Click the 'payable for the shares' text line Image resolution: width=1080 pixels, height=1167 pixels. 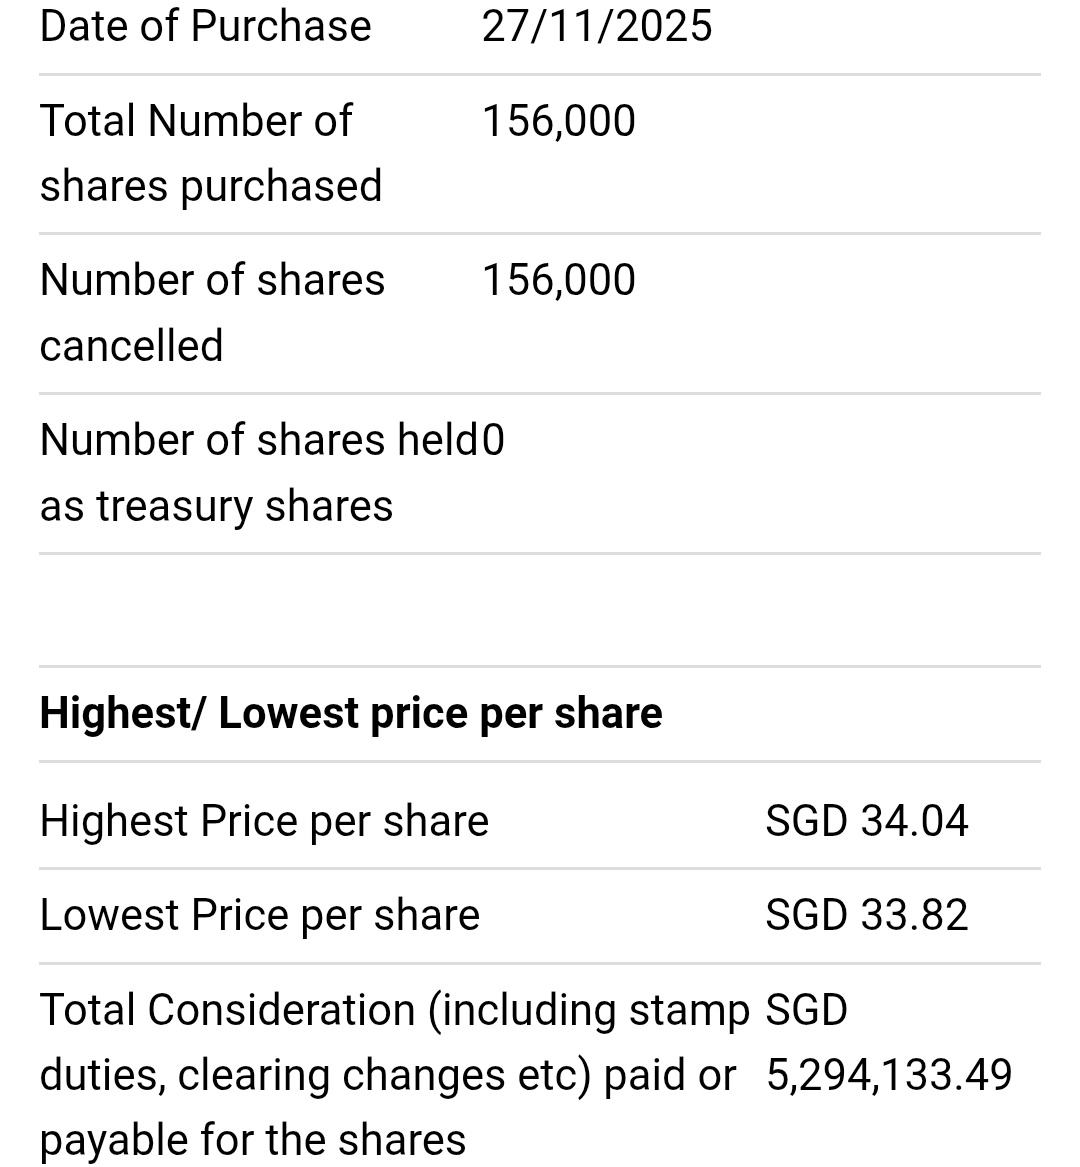point(253,1140)
